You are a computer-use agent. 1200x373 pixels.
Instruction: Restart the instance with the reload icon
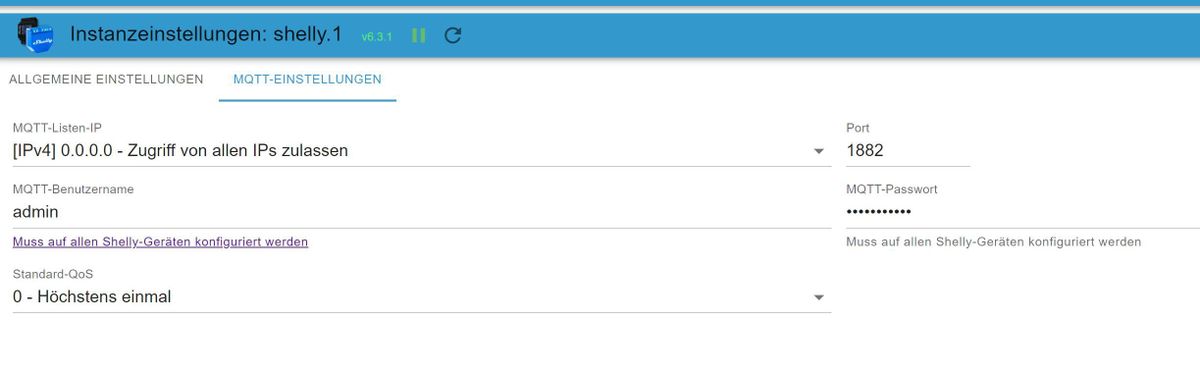pos(452,35)
